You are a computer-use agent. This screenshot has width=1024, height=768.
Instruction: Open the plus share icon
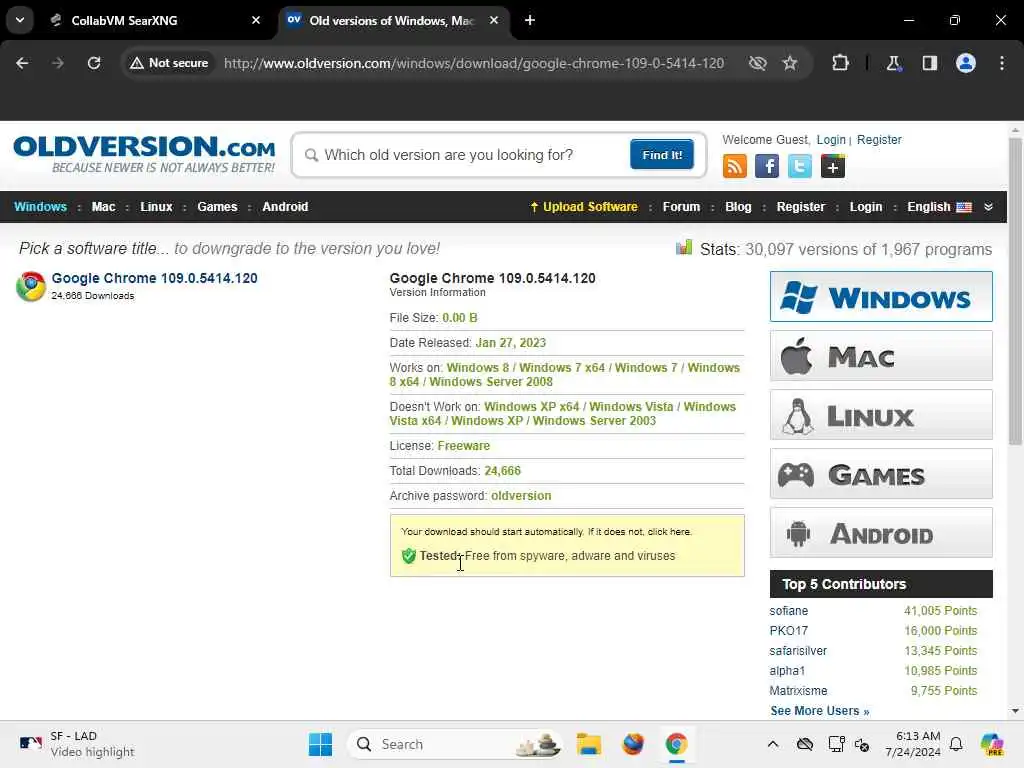(x=833, y=167)
